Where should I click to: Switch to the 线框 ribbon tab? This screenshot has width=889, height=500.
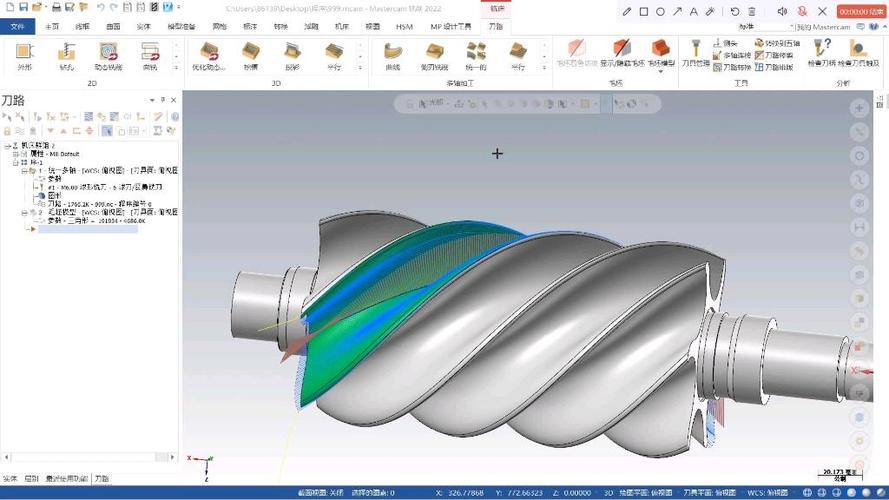click(x=82, y=26)
